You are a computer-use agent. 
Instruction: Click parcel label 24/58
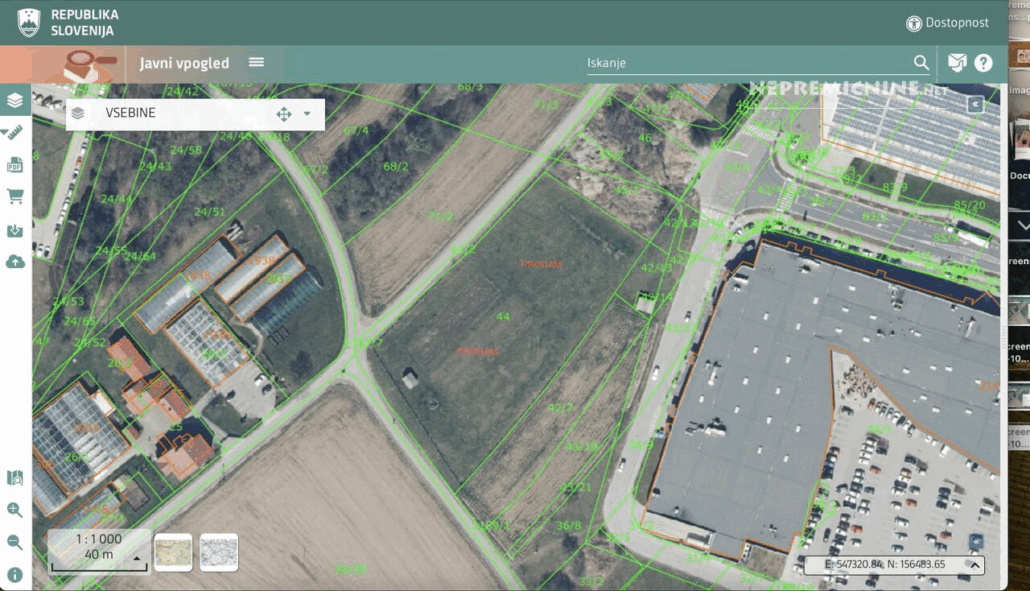pos(186,150)
